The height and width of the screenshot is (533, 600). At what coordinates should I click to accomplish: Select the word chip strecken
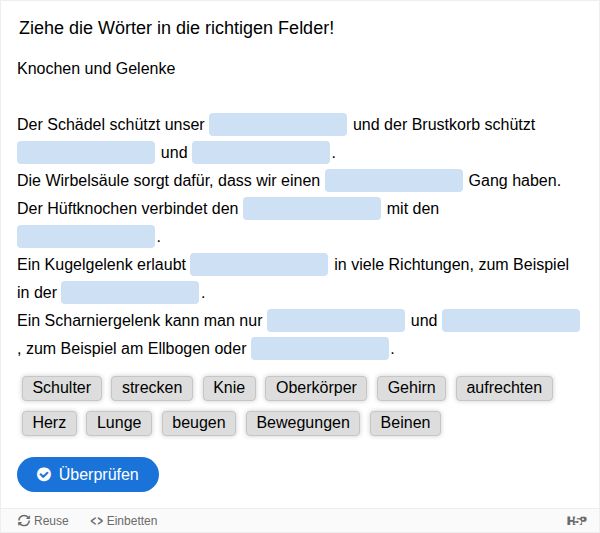[152, 388]
